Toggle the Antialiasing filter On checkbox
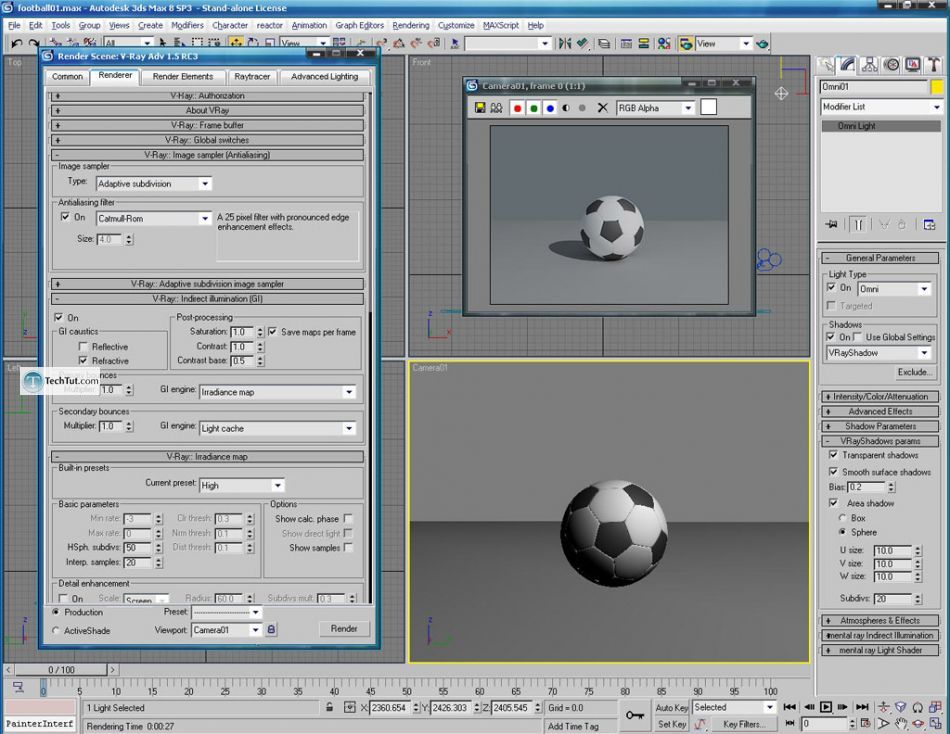 [65, 217]
